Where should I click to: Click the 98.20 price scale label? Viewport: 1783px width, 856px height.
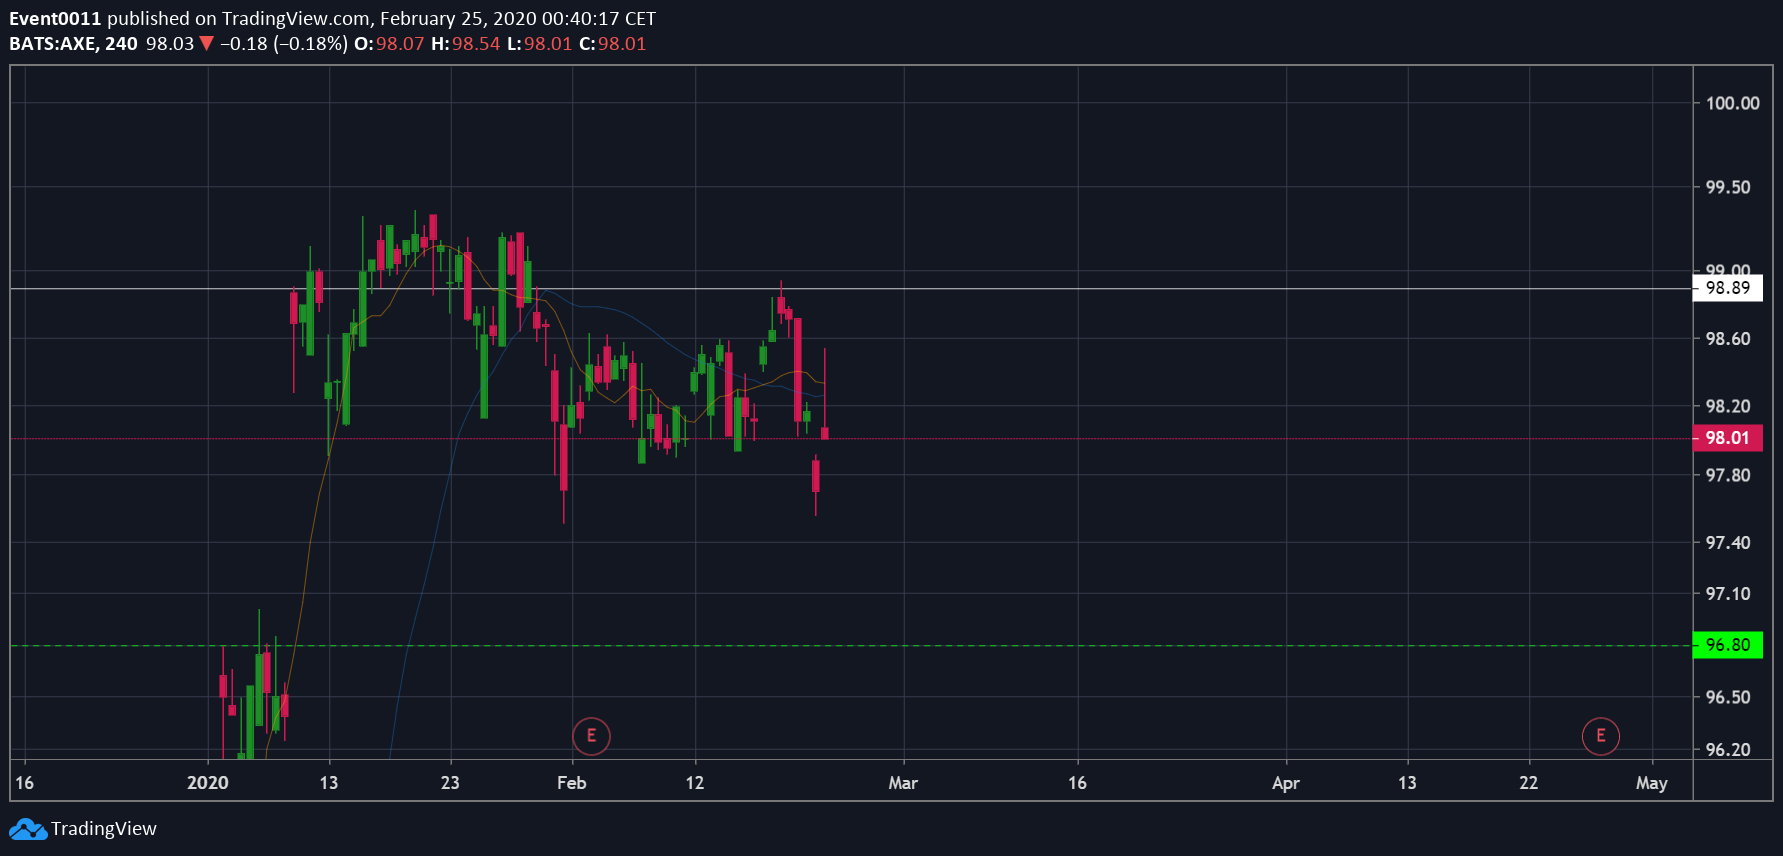[1728, 406]
